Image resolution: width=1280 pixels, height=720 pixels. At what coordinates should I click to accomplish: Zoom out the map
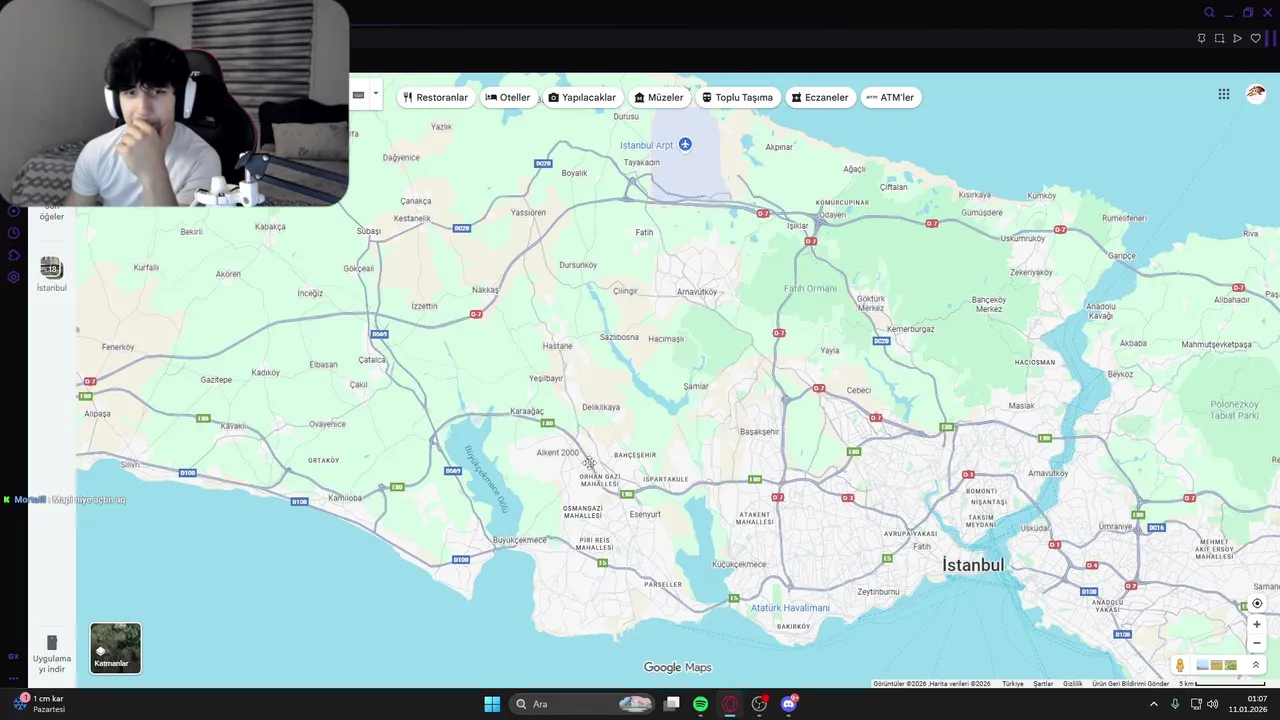tap(1257, 643)
